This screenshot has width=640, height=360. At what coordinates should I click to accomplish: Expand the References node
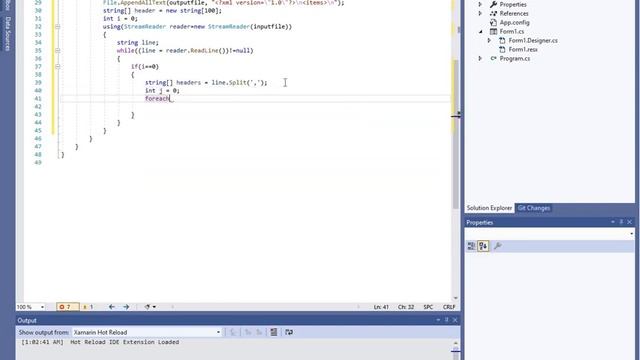pyautogui.click(x=480, y=13)
